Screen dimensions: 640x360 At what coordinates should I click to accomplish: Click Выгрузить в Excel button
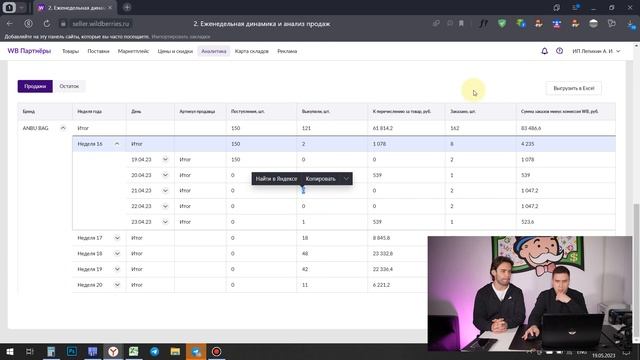(573, 88)
